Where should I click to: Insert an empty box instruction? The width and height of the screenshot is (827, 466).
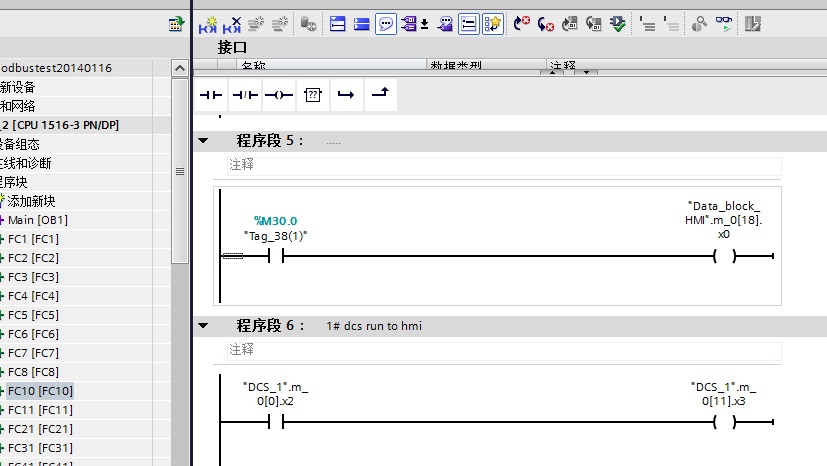[x=313, y=95]
